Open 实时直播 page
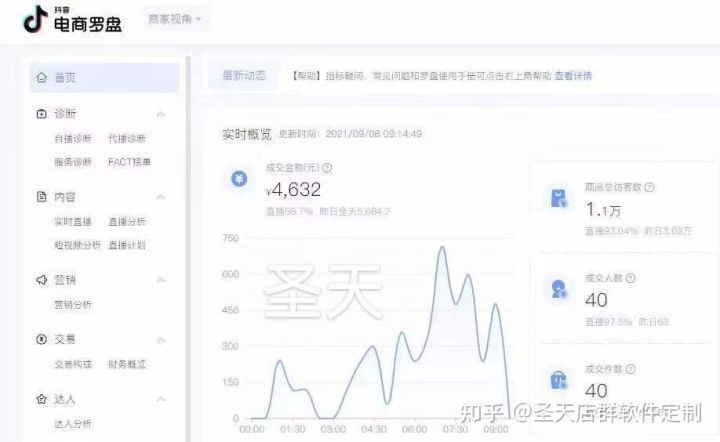Viewport: 720px width, 442px height. (x=73, y=221)
